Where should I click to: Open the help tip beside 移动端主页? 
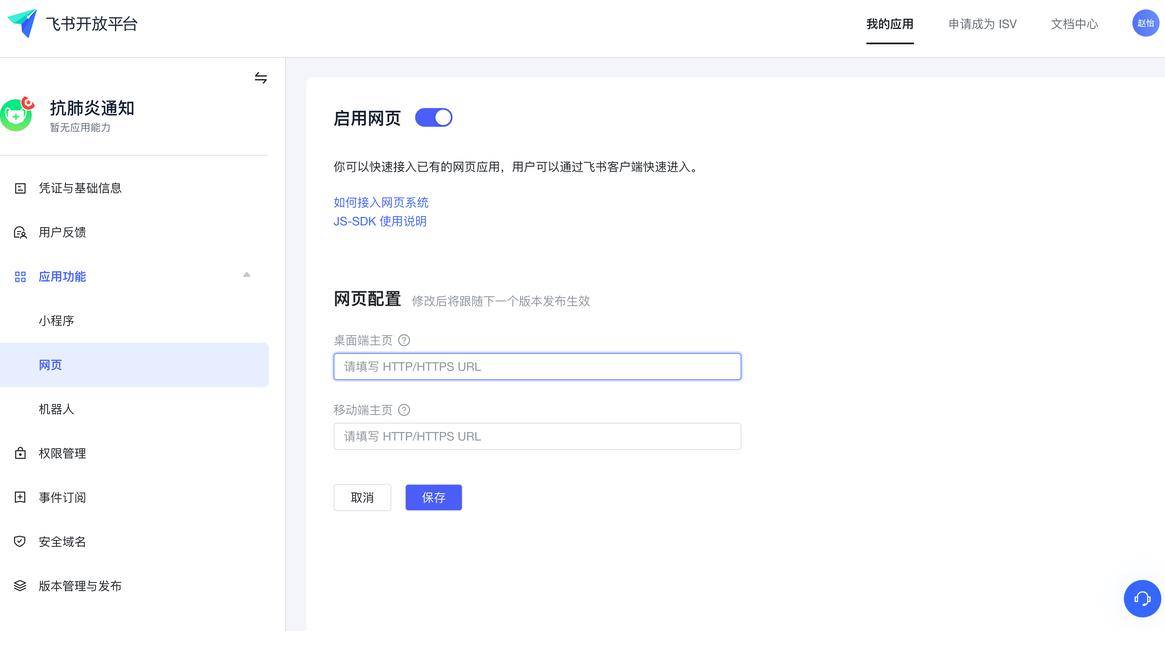tap(403, 410)
